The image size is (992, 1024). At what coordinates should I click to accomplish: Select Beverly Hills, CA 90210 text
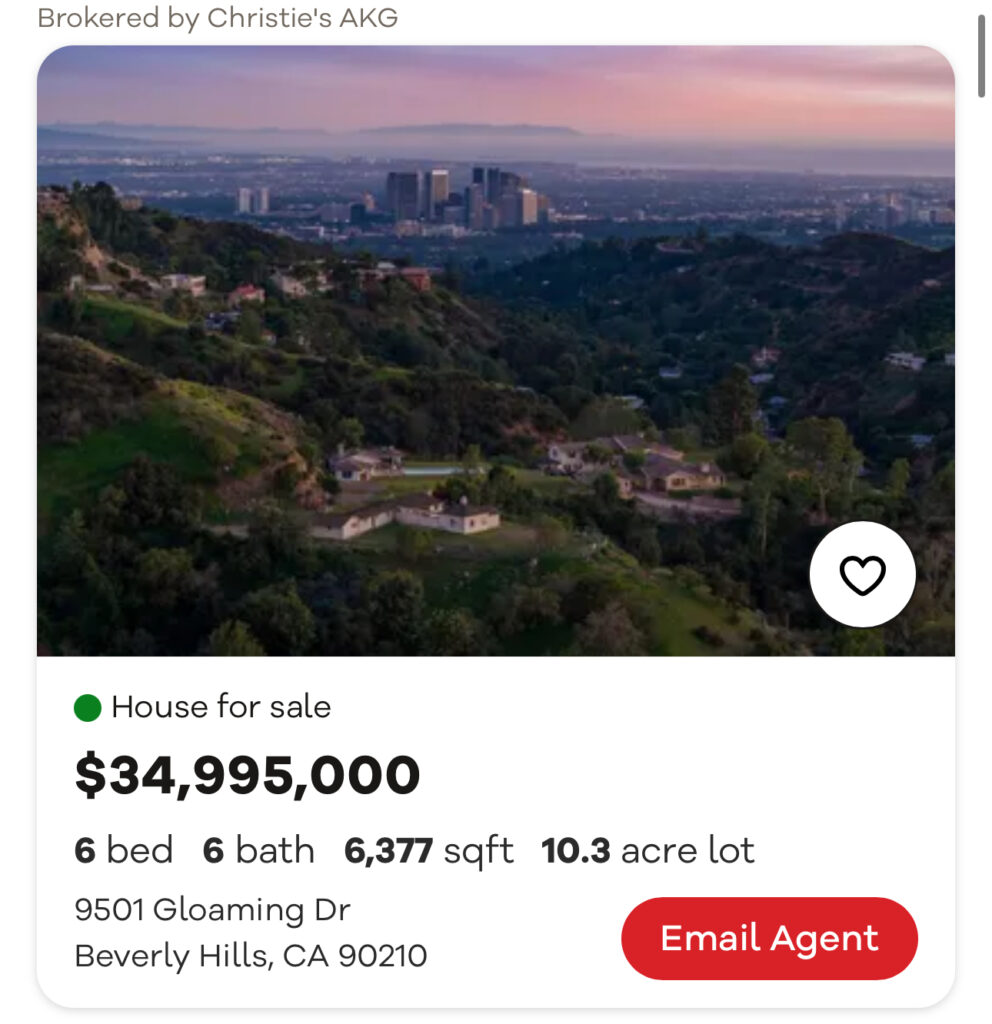tap(250, 956)
